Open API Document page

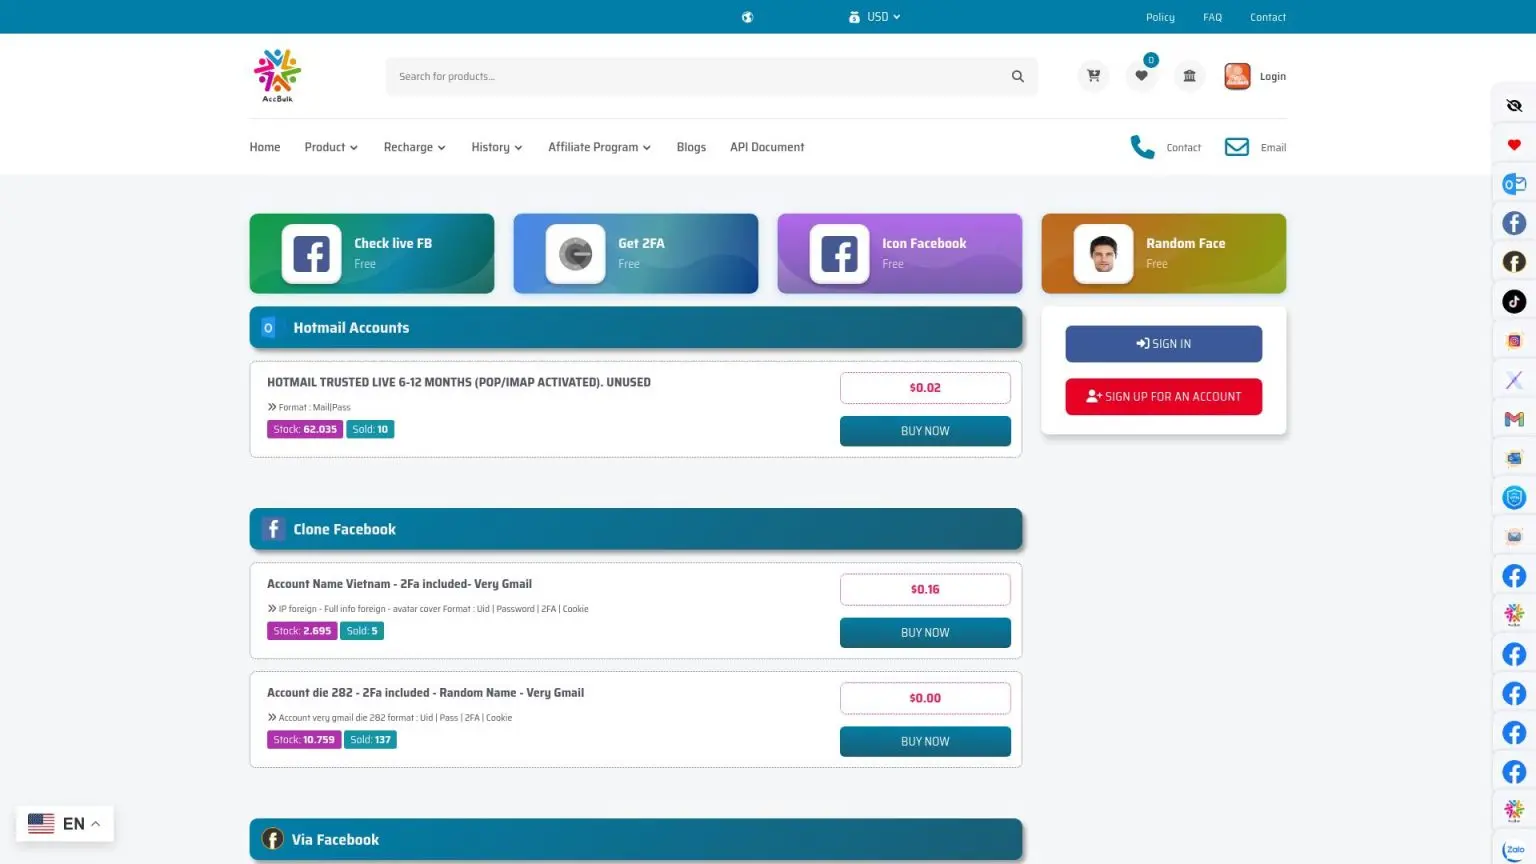pyautogui.click(x=767, y=147)
